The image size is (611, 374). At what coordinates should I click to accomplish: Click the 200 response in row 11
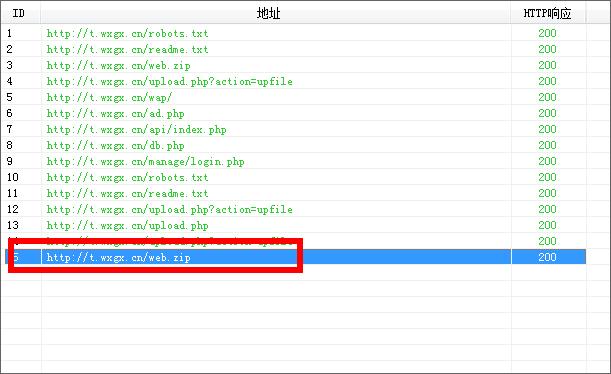pos(547,193)
